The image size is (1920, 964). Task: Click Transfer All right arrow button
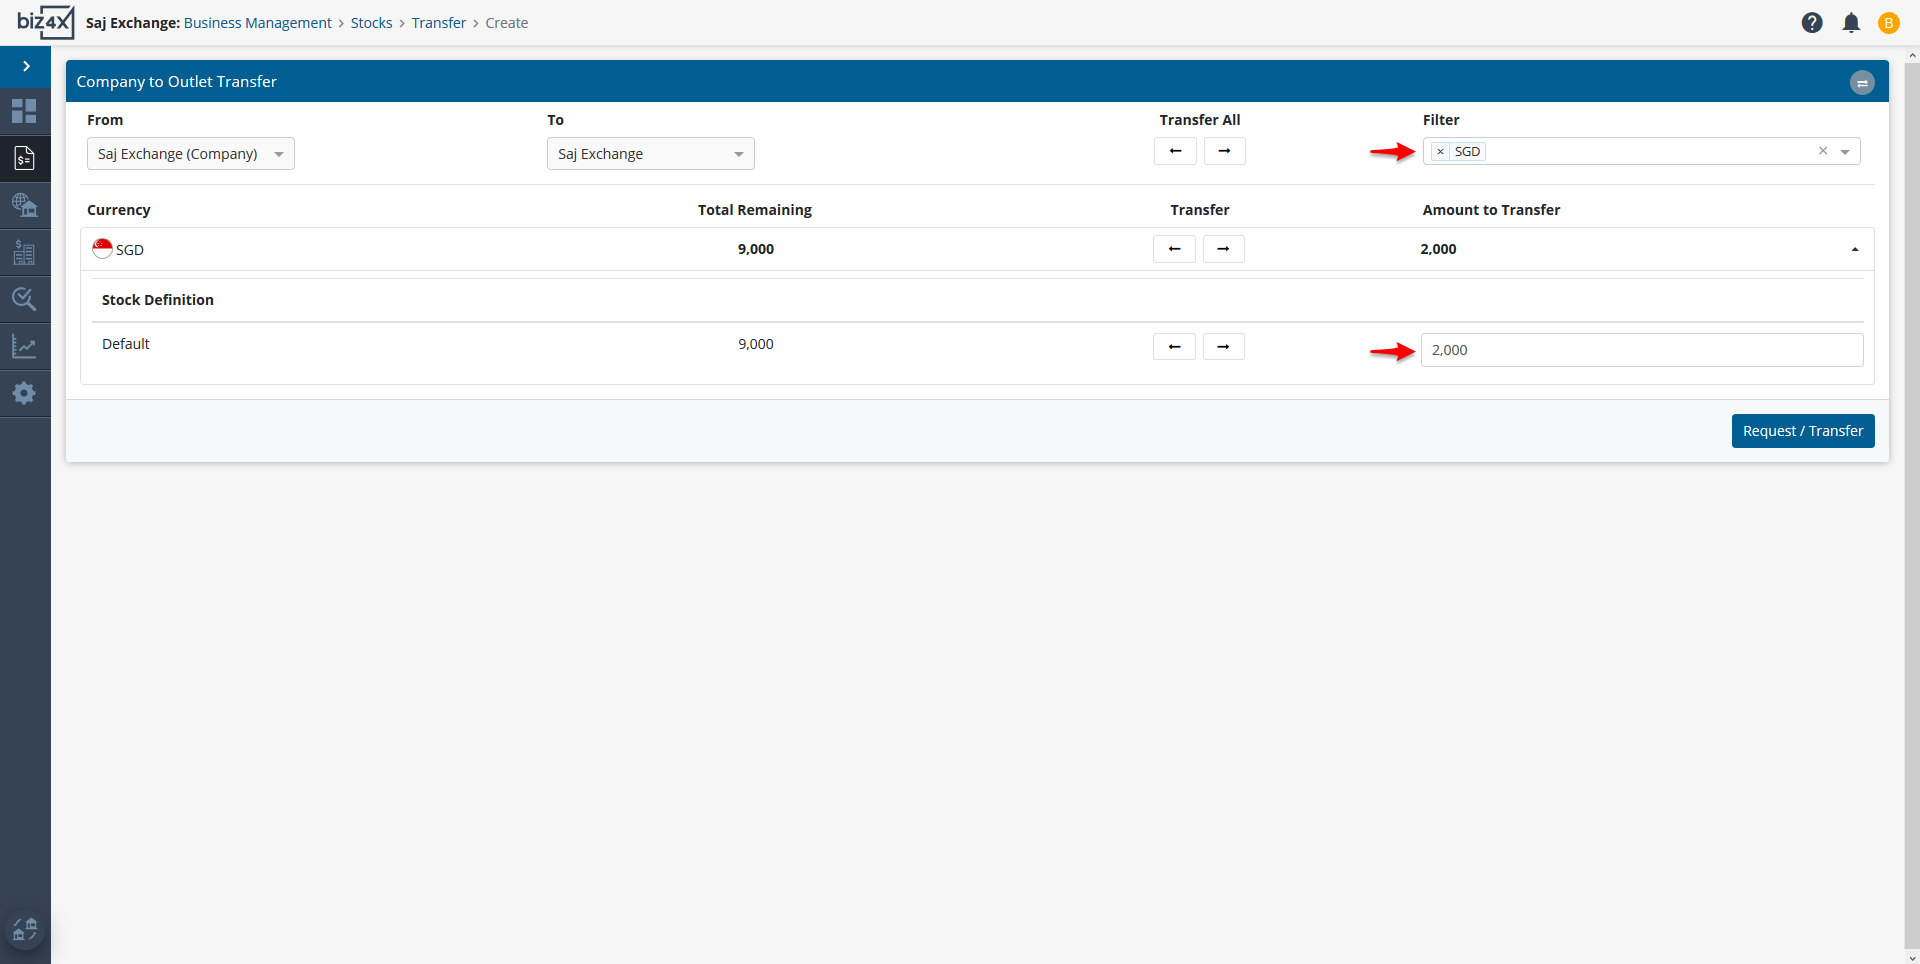[1224, 151]
